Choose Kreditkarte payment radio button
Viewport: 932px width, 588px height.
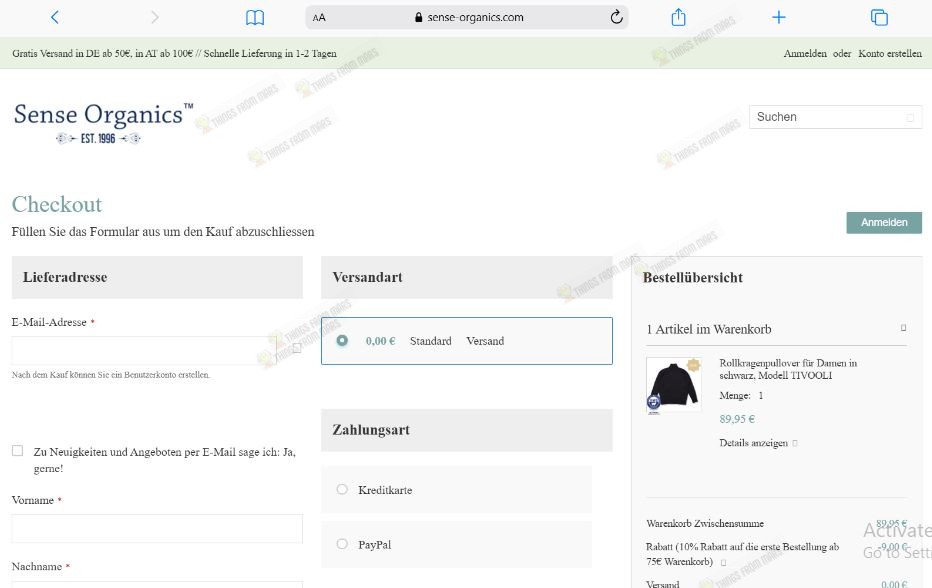click(342, 489)
